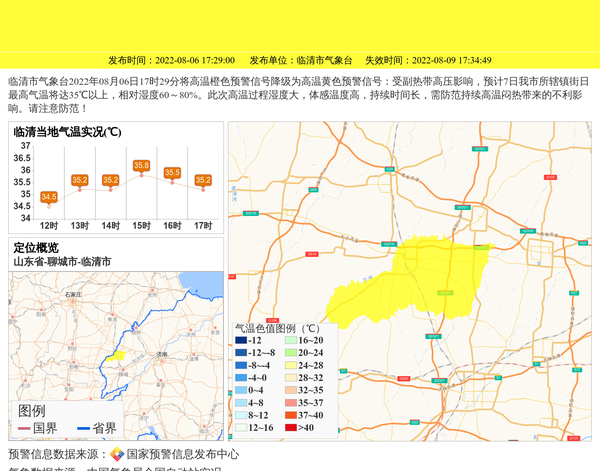Click the dark blue -12 legend swatch
Image resolution: width=600 pixels, height=471 pixels.
(241, 341)
